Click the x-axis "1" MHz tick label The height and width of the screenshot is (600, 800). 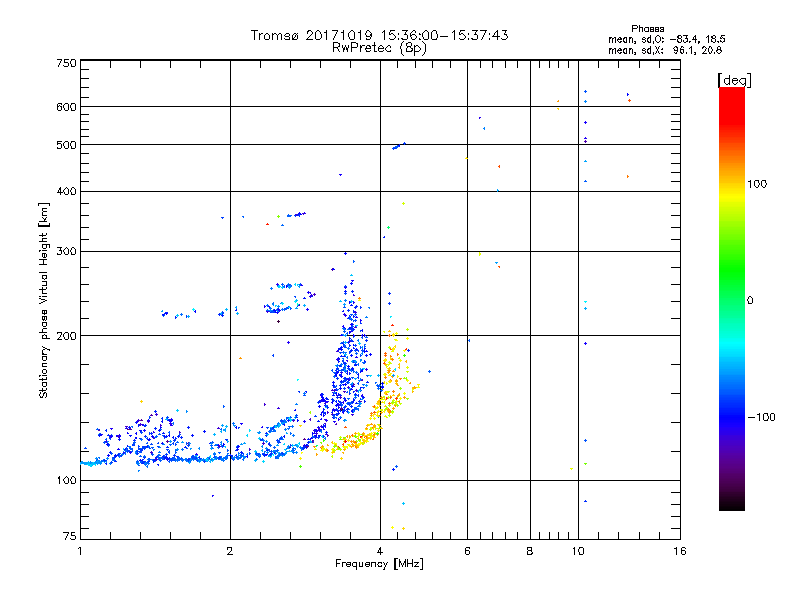click(x=80, y=551)
